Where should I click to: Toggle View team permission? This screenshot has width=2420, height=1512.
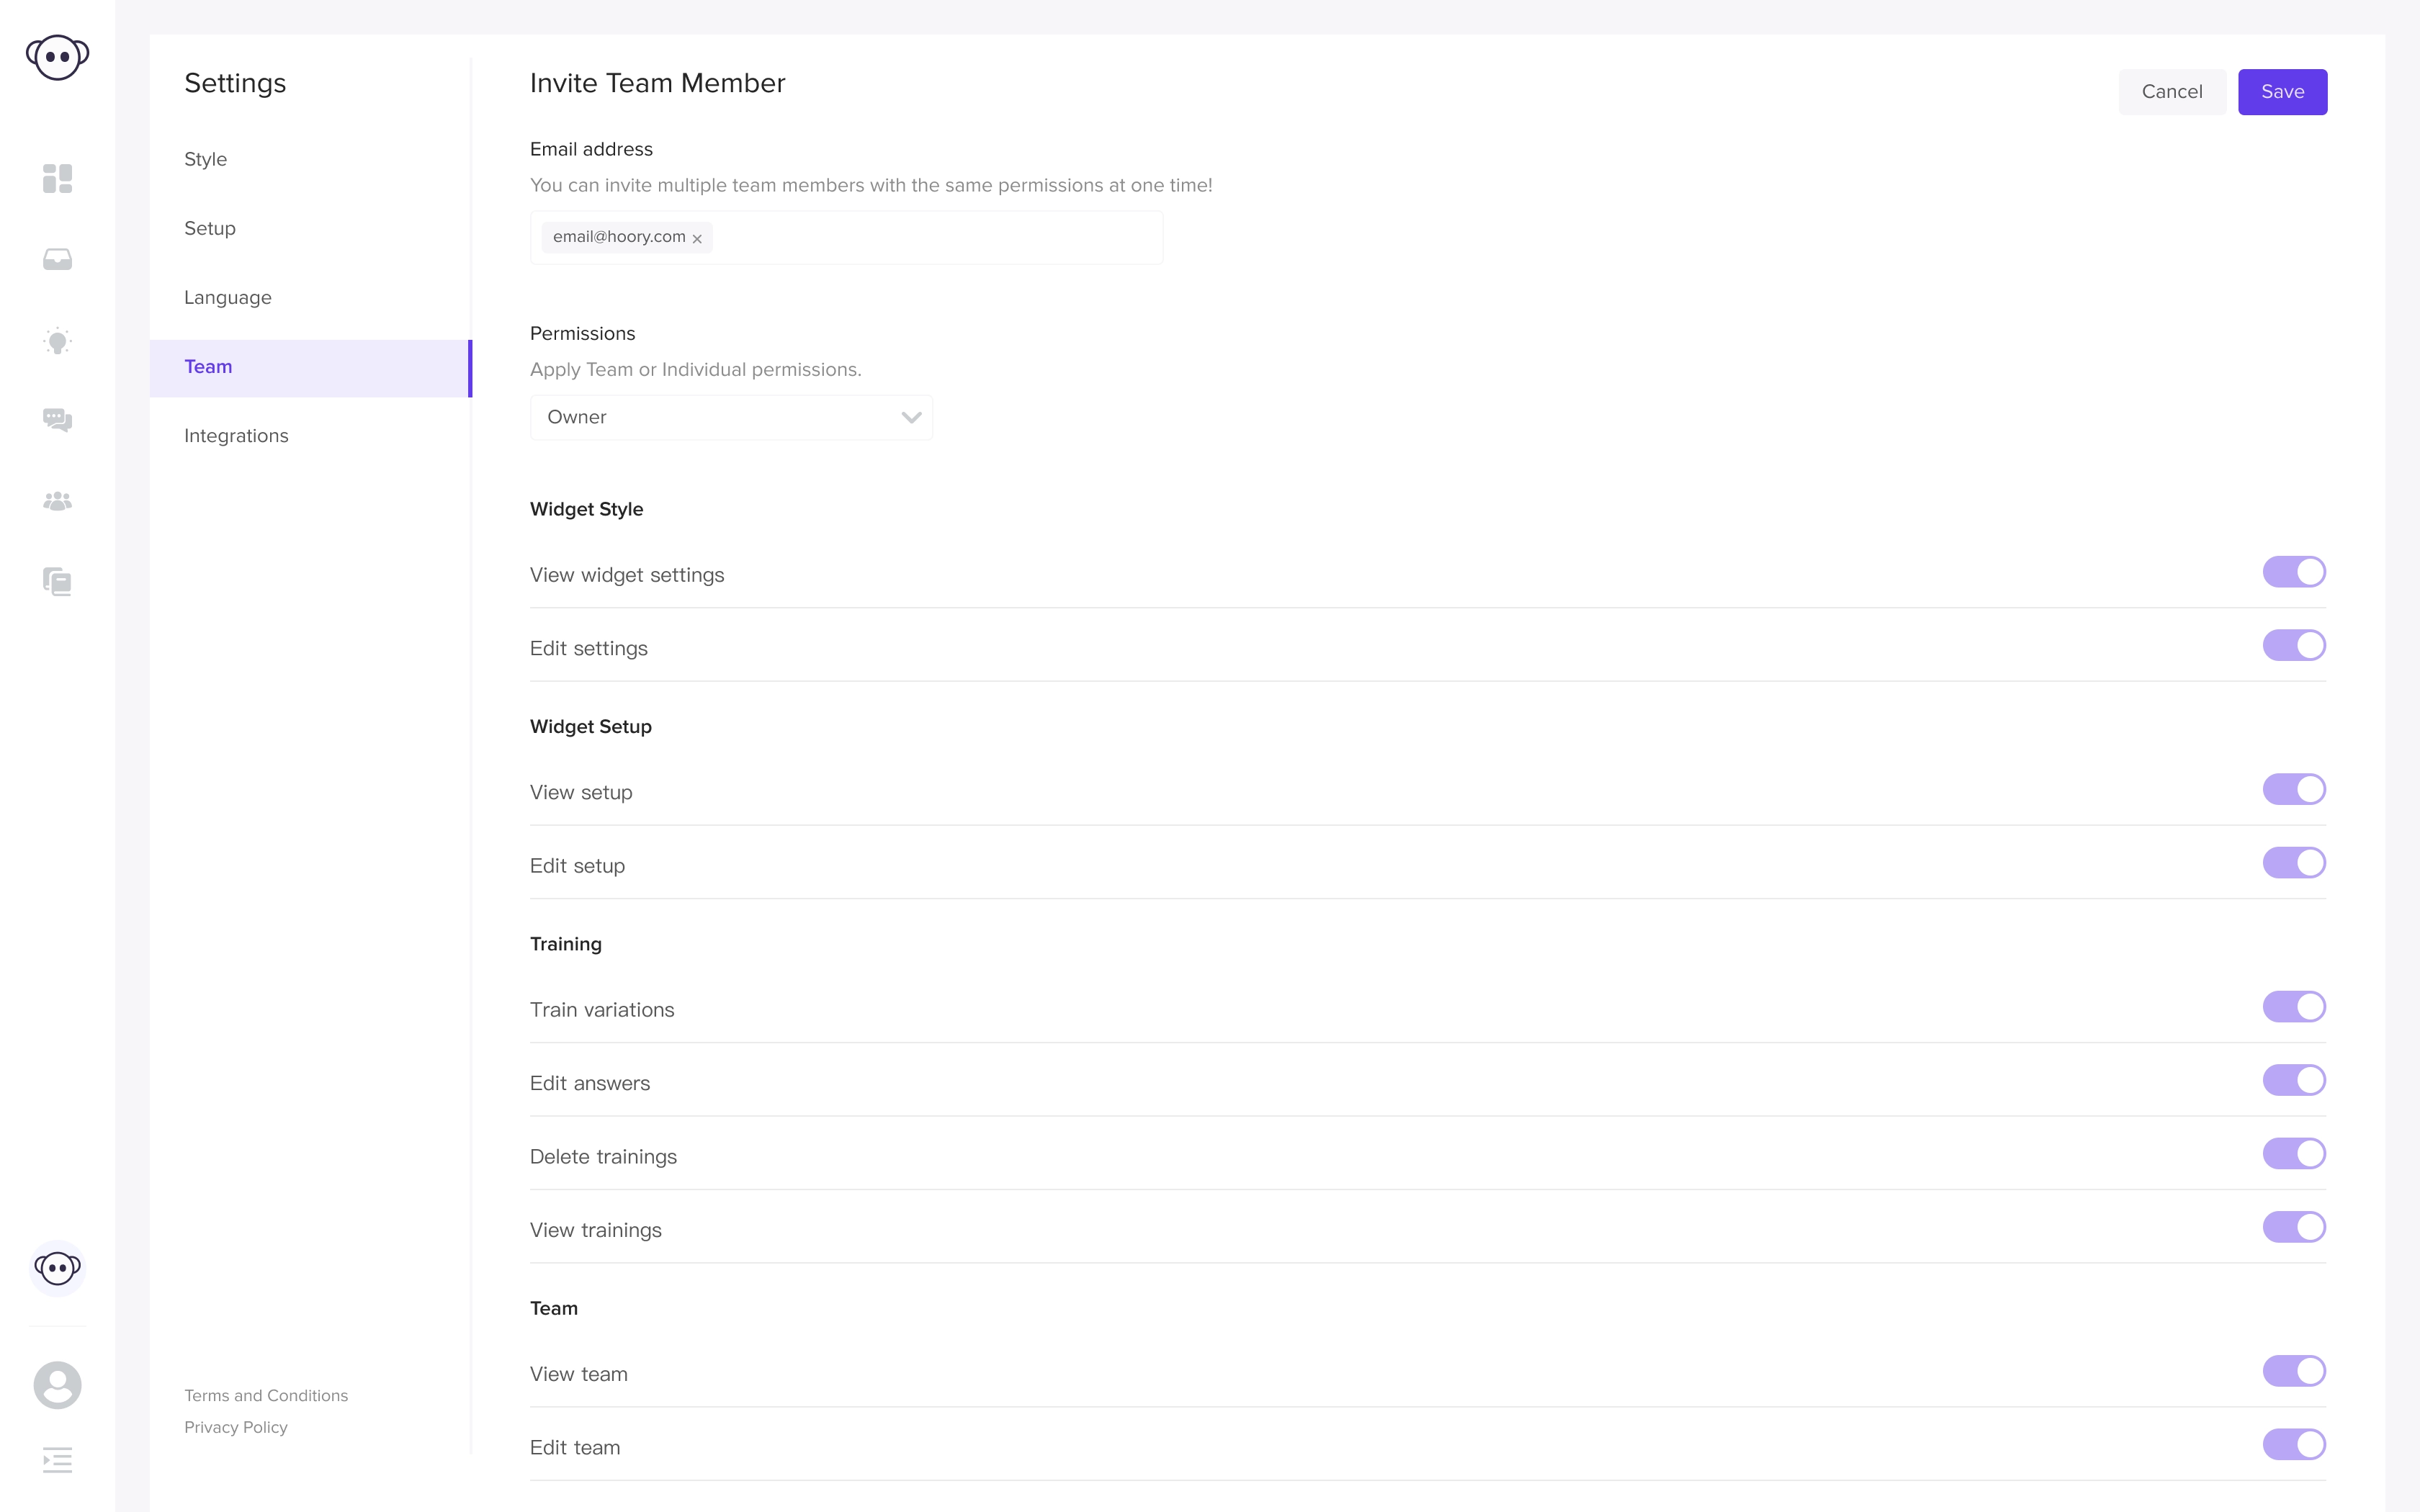(2294, 1371)
